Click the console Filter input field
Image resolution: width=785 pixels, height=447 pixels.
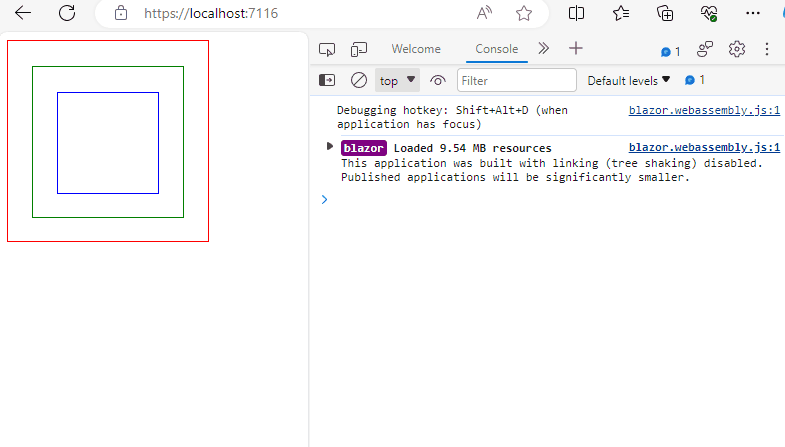517,80
